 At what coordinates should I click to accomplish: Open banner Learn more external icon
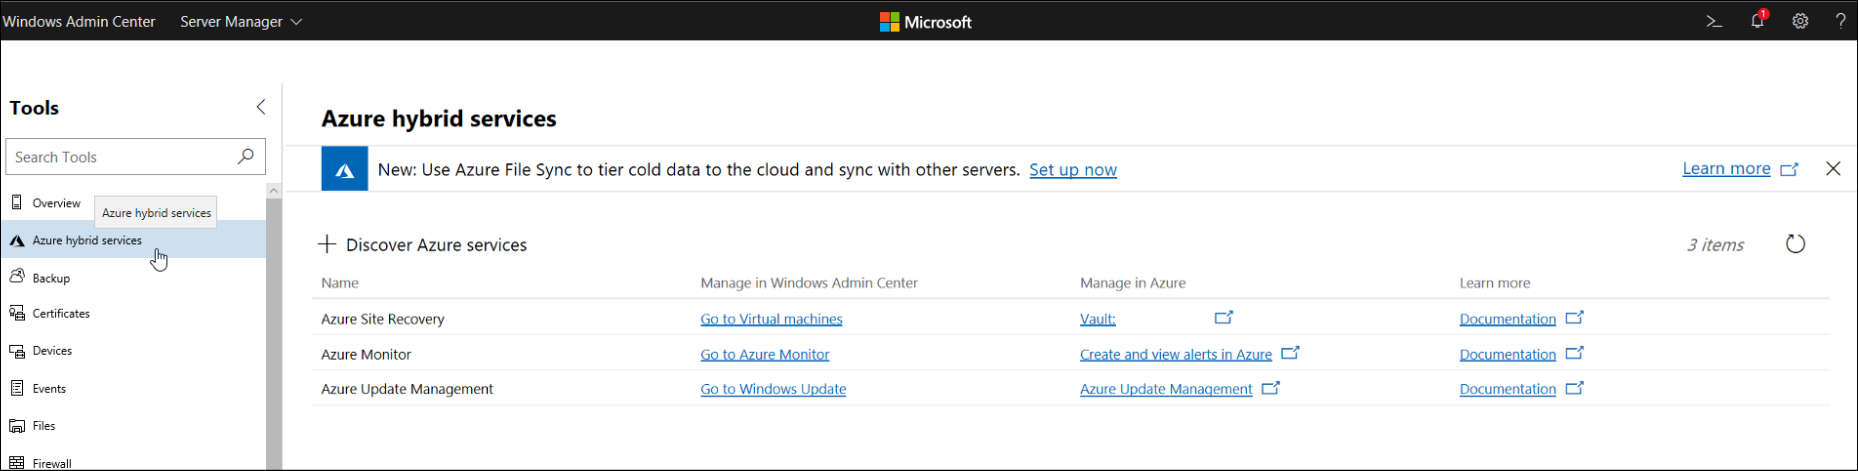point(1789,169)
